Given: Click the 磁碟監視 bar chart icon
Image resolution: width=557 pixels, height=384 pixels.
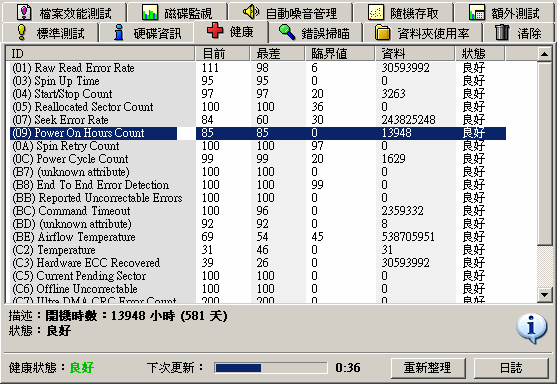Looking at the screenshot, I should coord(150,12).
